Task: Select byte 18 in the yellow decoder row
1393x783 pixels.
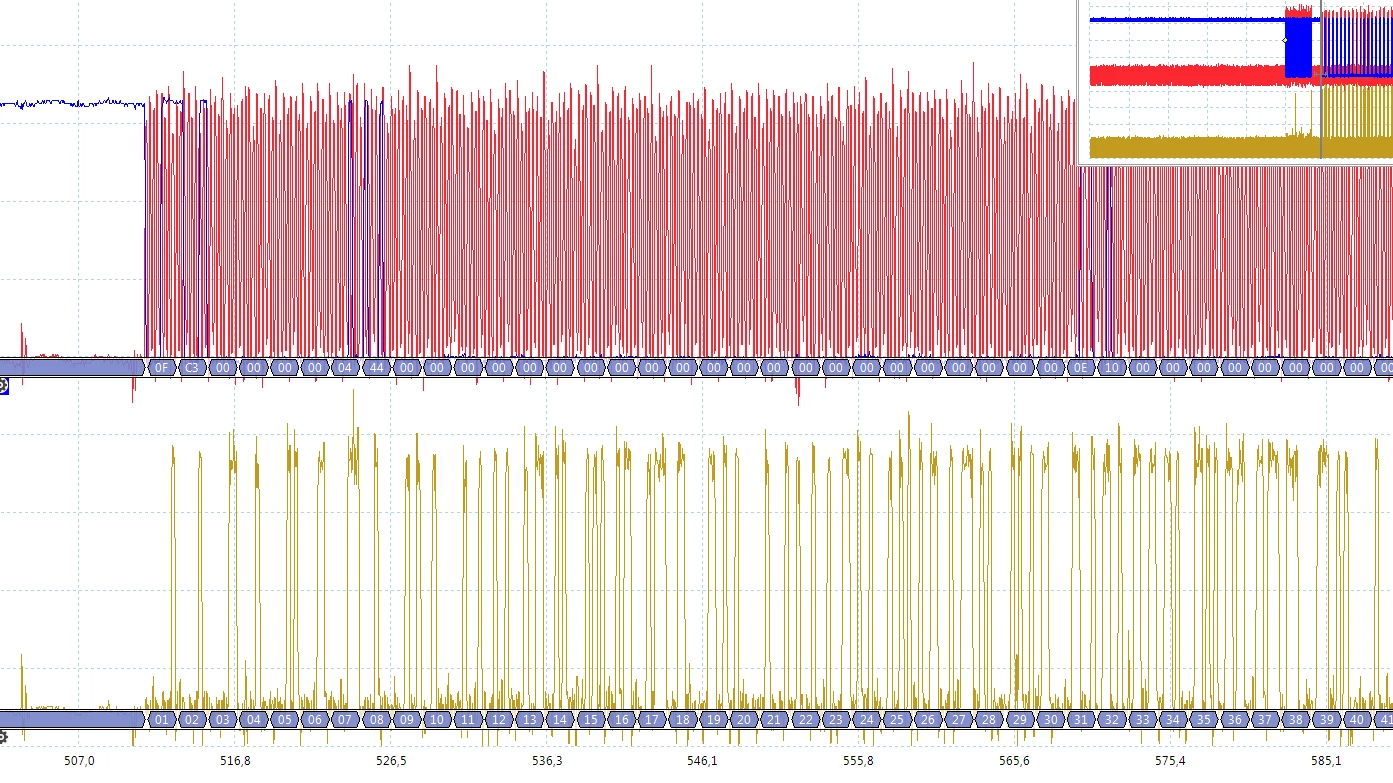Action: [683, 719]
